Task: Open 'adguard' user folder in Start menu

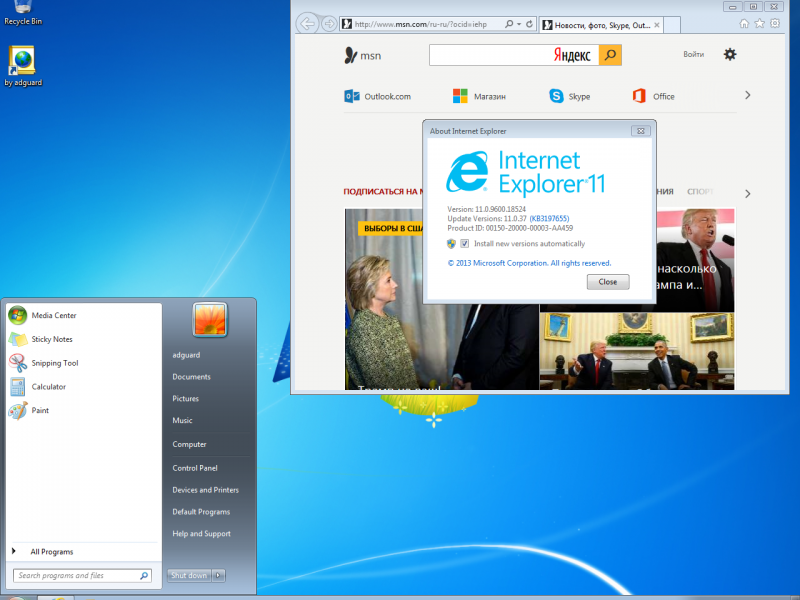Action: pyautogui.click(x=186, y=355)
